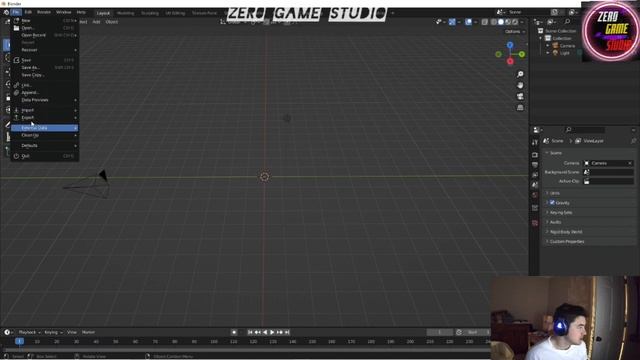
Task: Open the Keying dropdown in timeline
Action: pos(53,332)
